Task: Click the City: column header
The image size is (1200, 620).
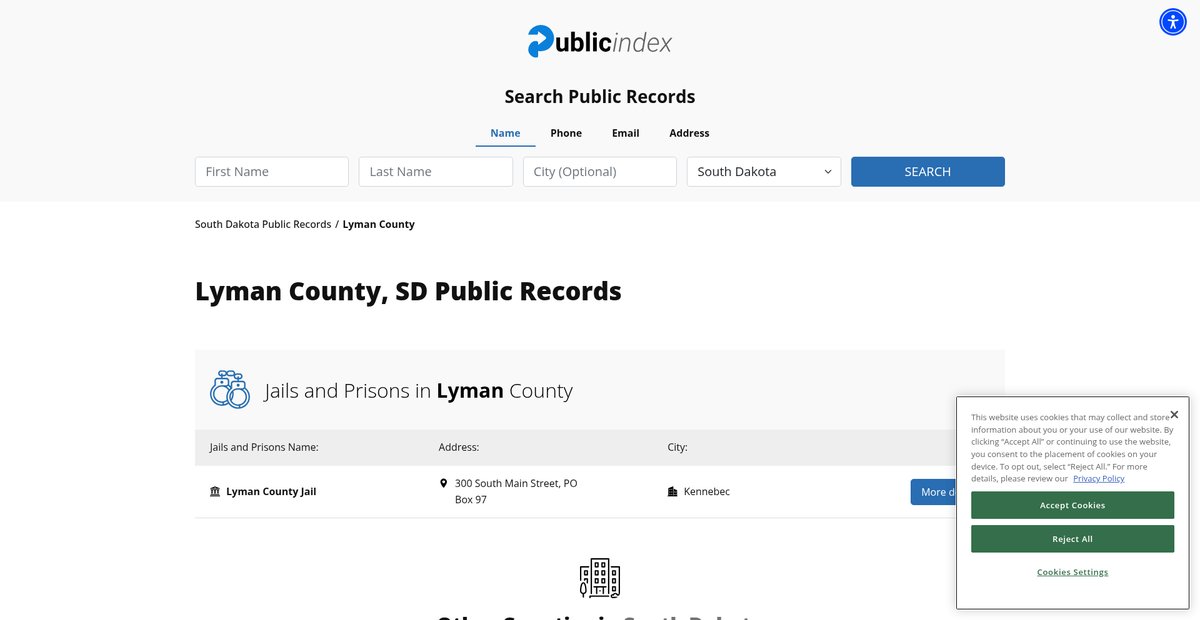Action: tap(678, 447)
